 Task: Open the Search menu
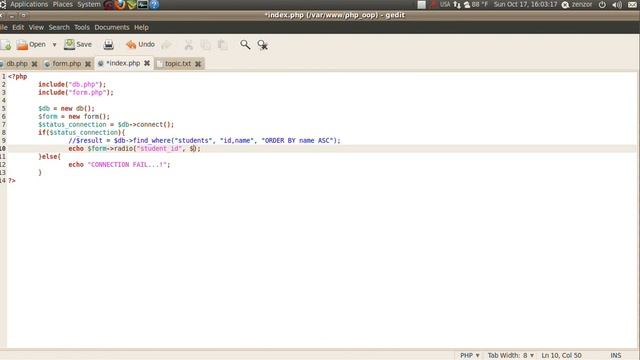pyautogui.click(x=59, y=27)
